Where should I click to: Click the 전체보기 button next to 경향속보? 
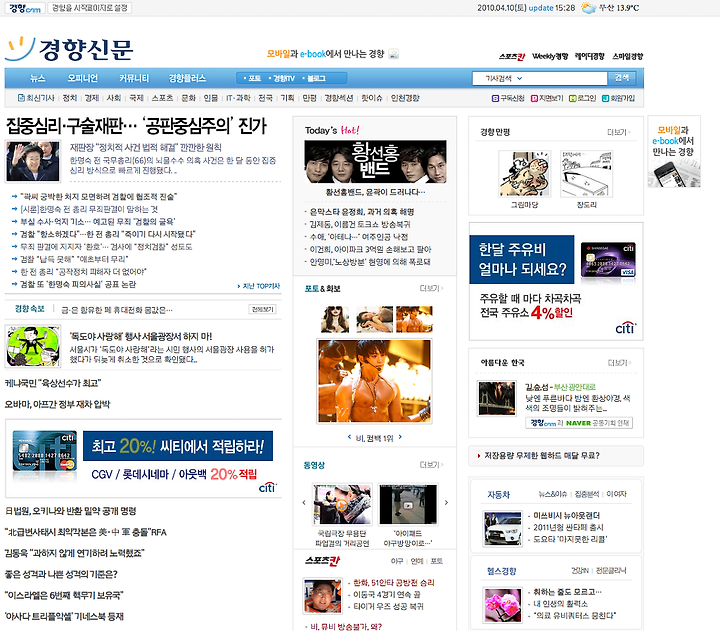pyautogui.click(x=263, y=309)
